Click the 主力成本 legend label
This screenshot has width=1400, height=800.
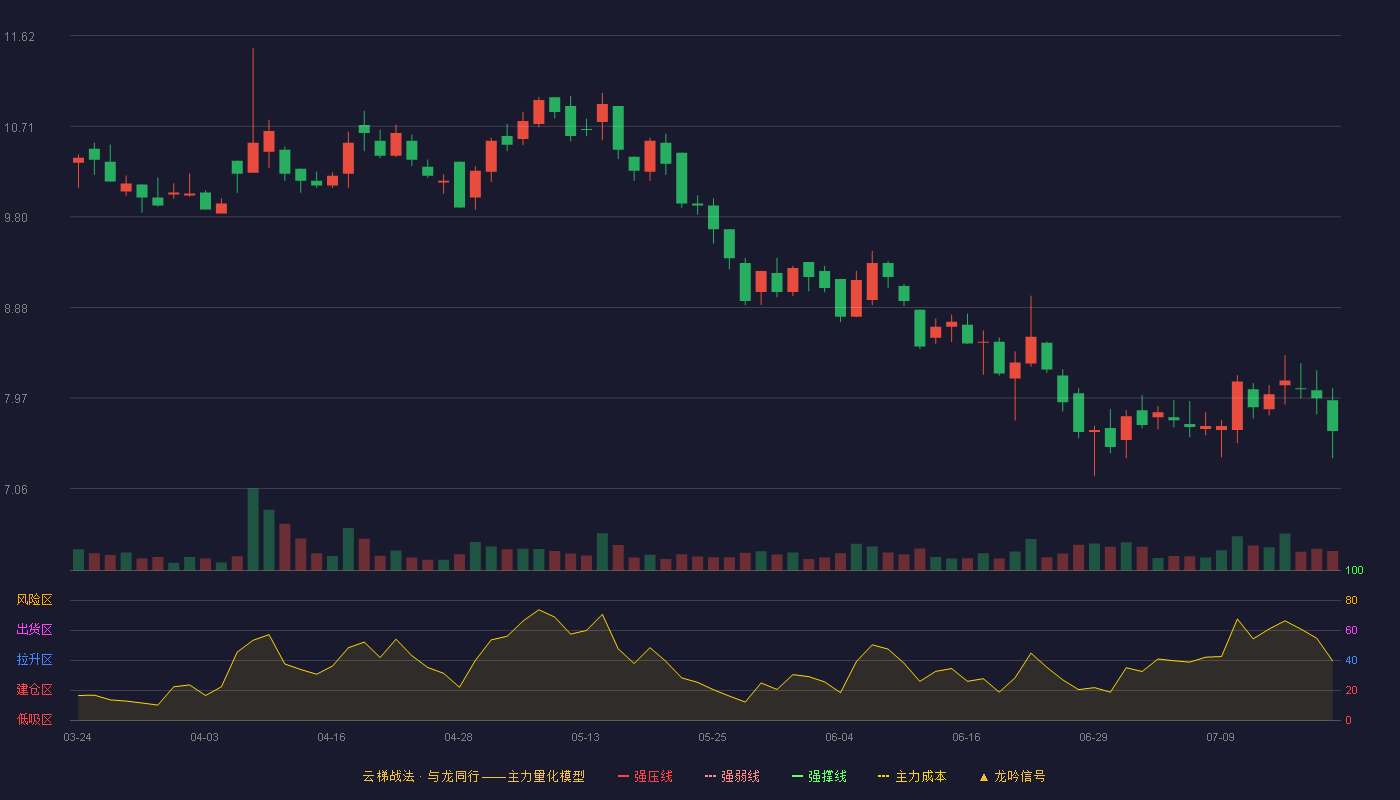click(x=920, y=777)
